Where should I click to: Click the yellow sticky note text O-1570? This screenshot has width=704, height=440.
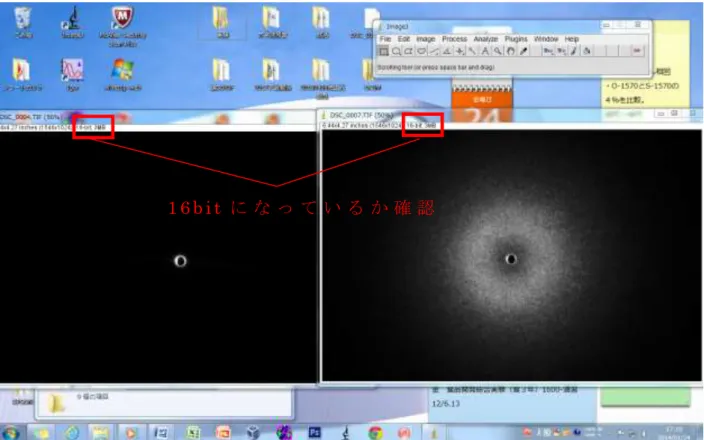point(642,86)
